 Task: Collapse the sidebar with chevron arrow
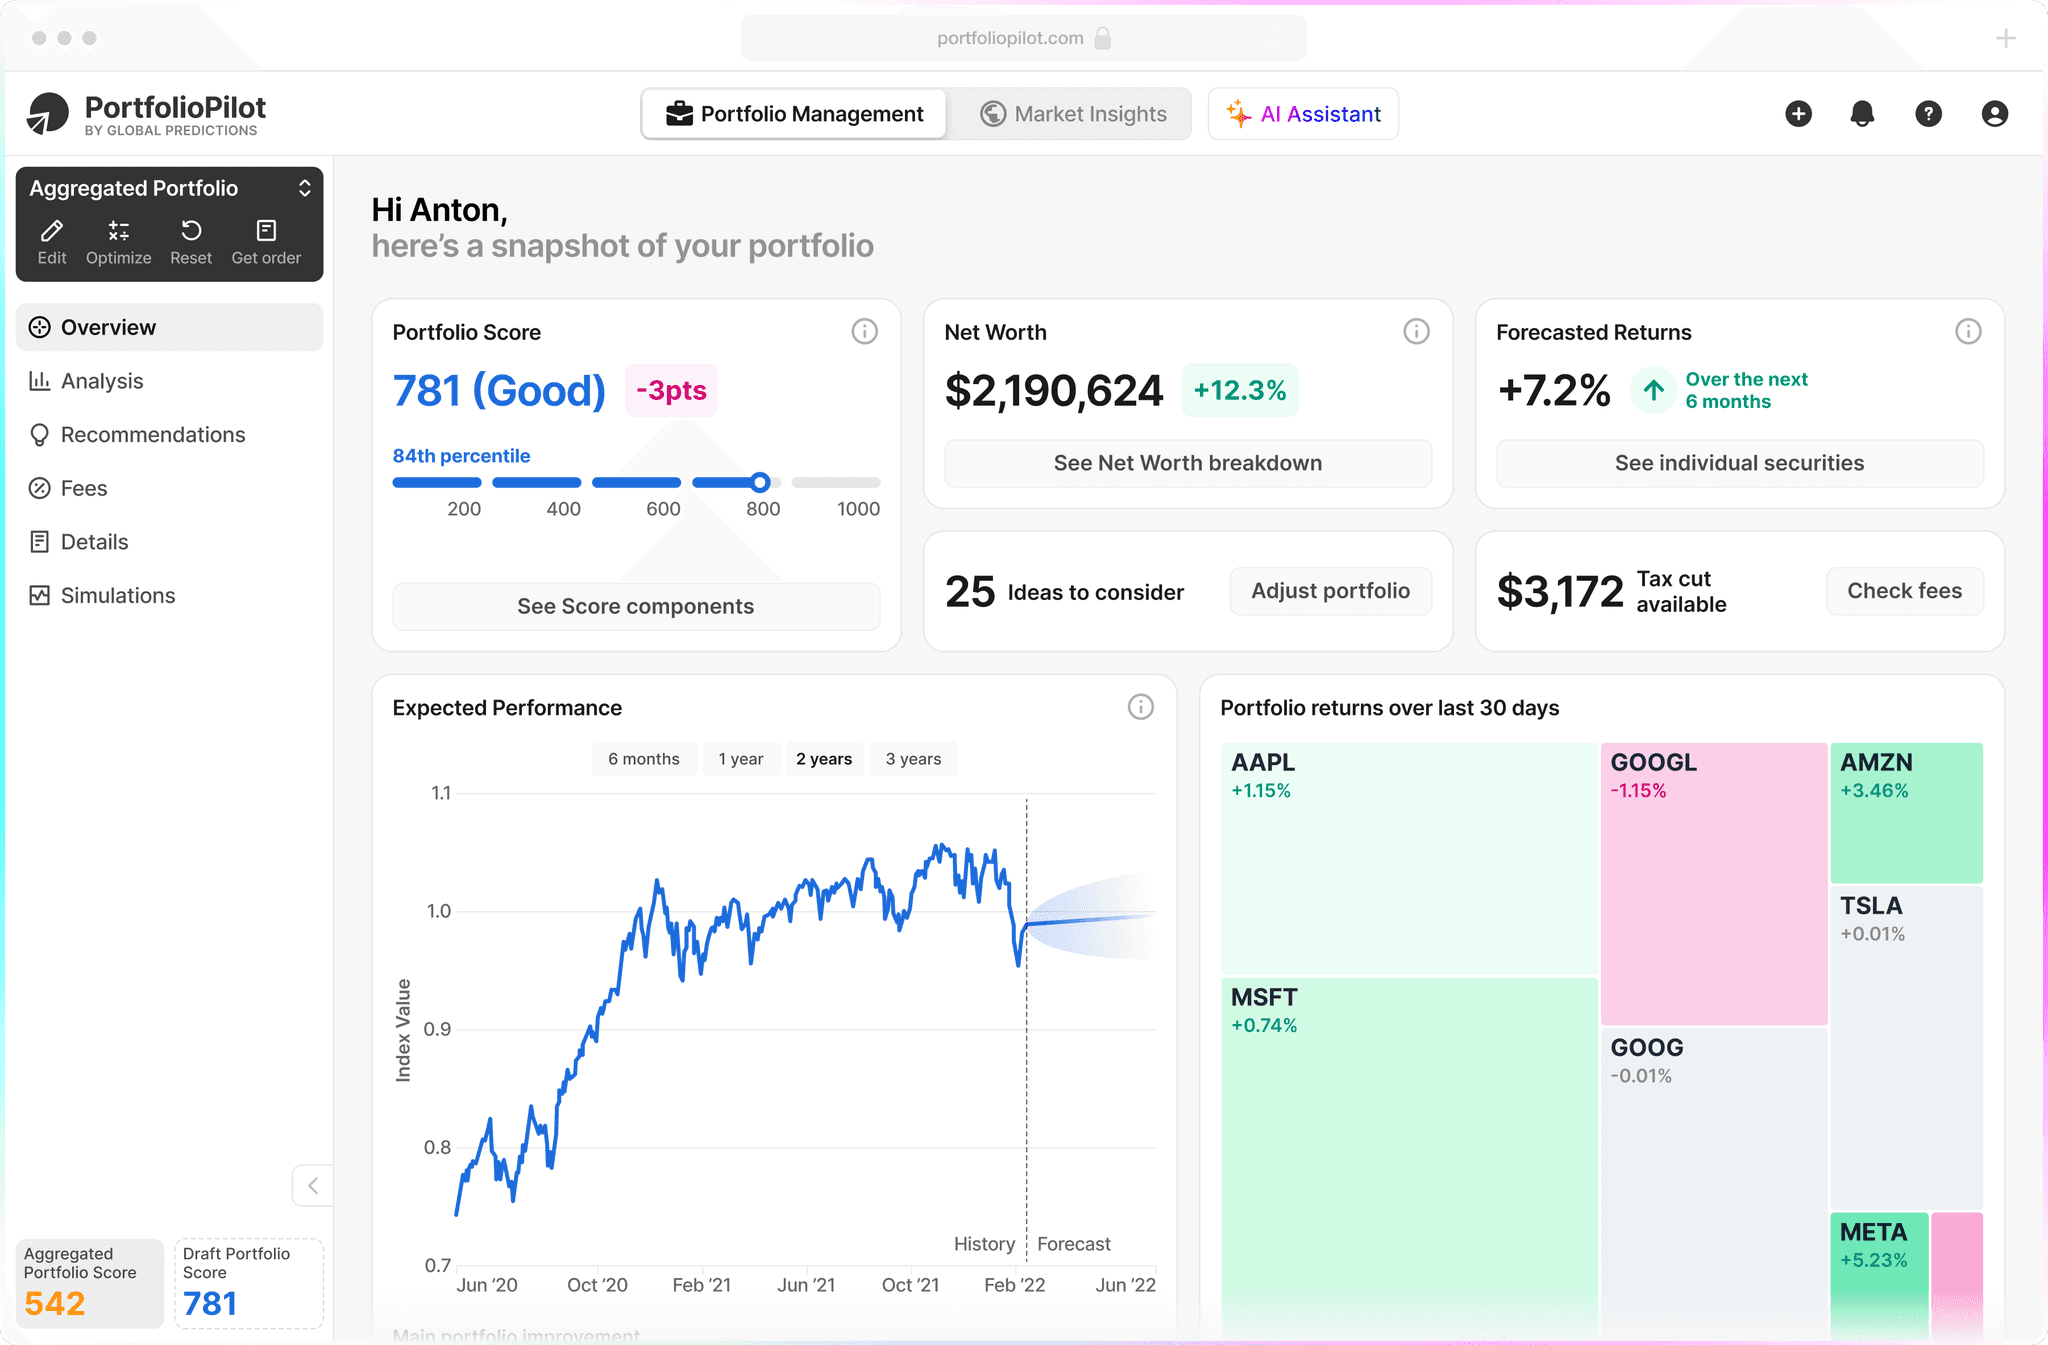[313, 1186]
